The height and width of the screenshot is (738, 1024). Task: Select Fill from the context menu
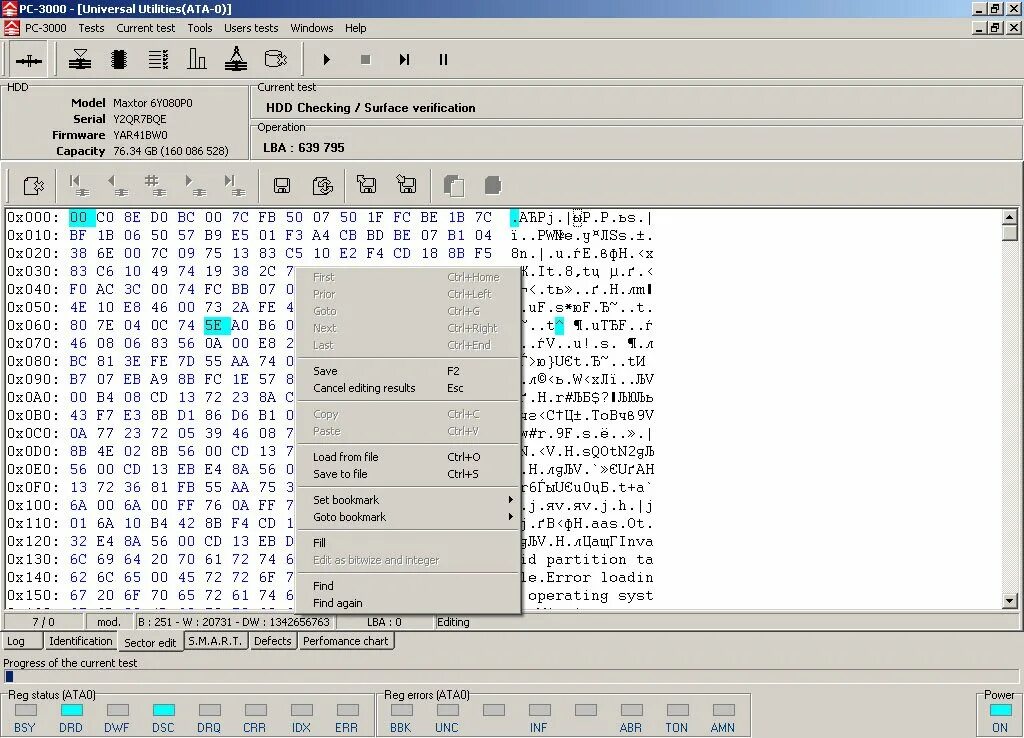click(409, 543)
